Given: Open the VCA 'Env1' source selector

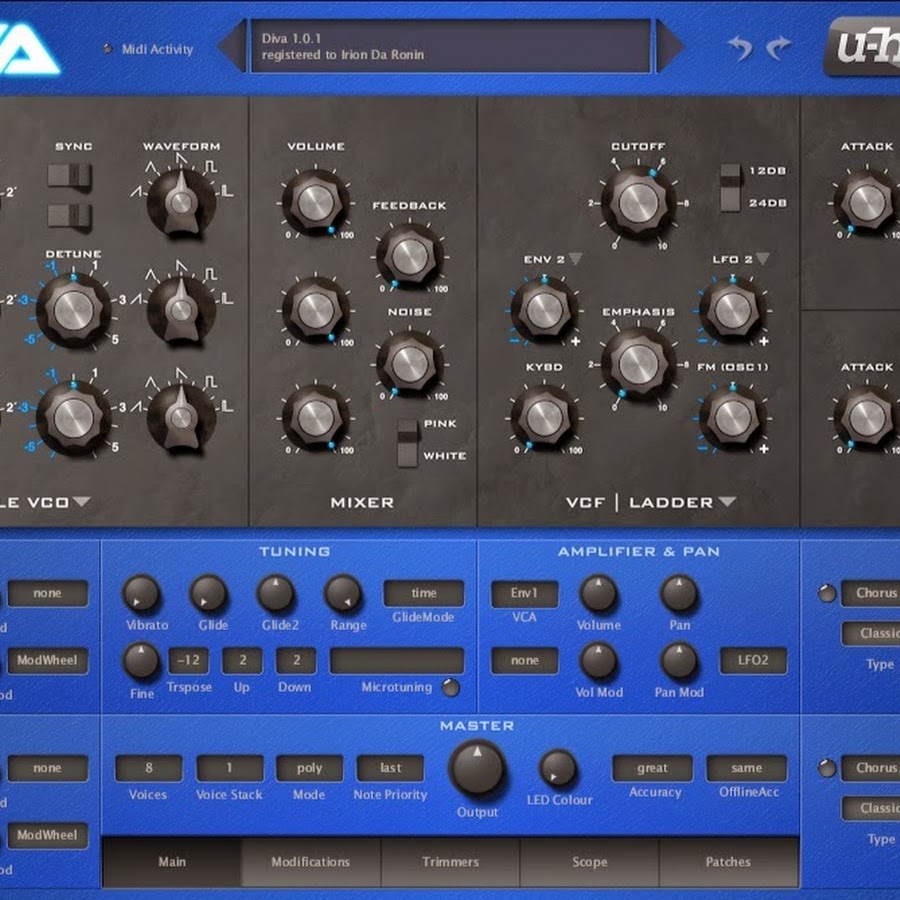Looking at the screenshot, I should click(x=524, y=593).
